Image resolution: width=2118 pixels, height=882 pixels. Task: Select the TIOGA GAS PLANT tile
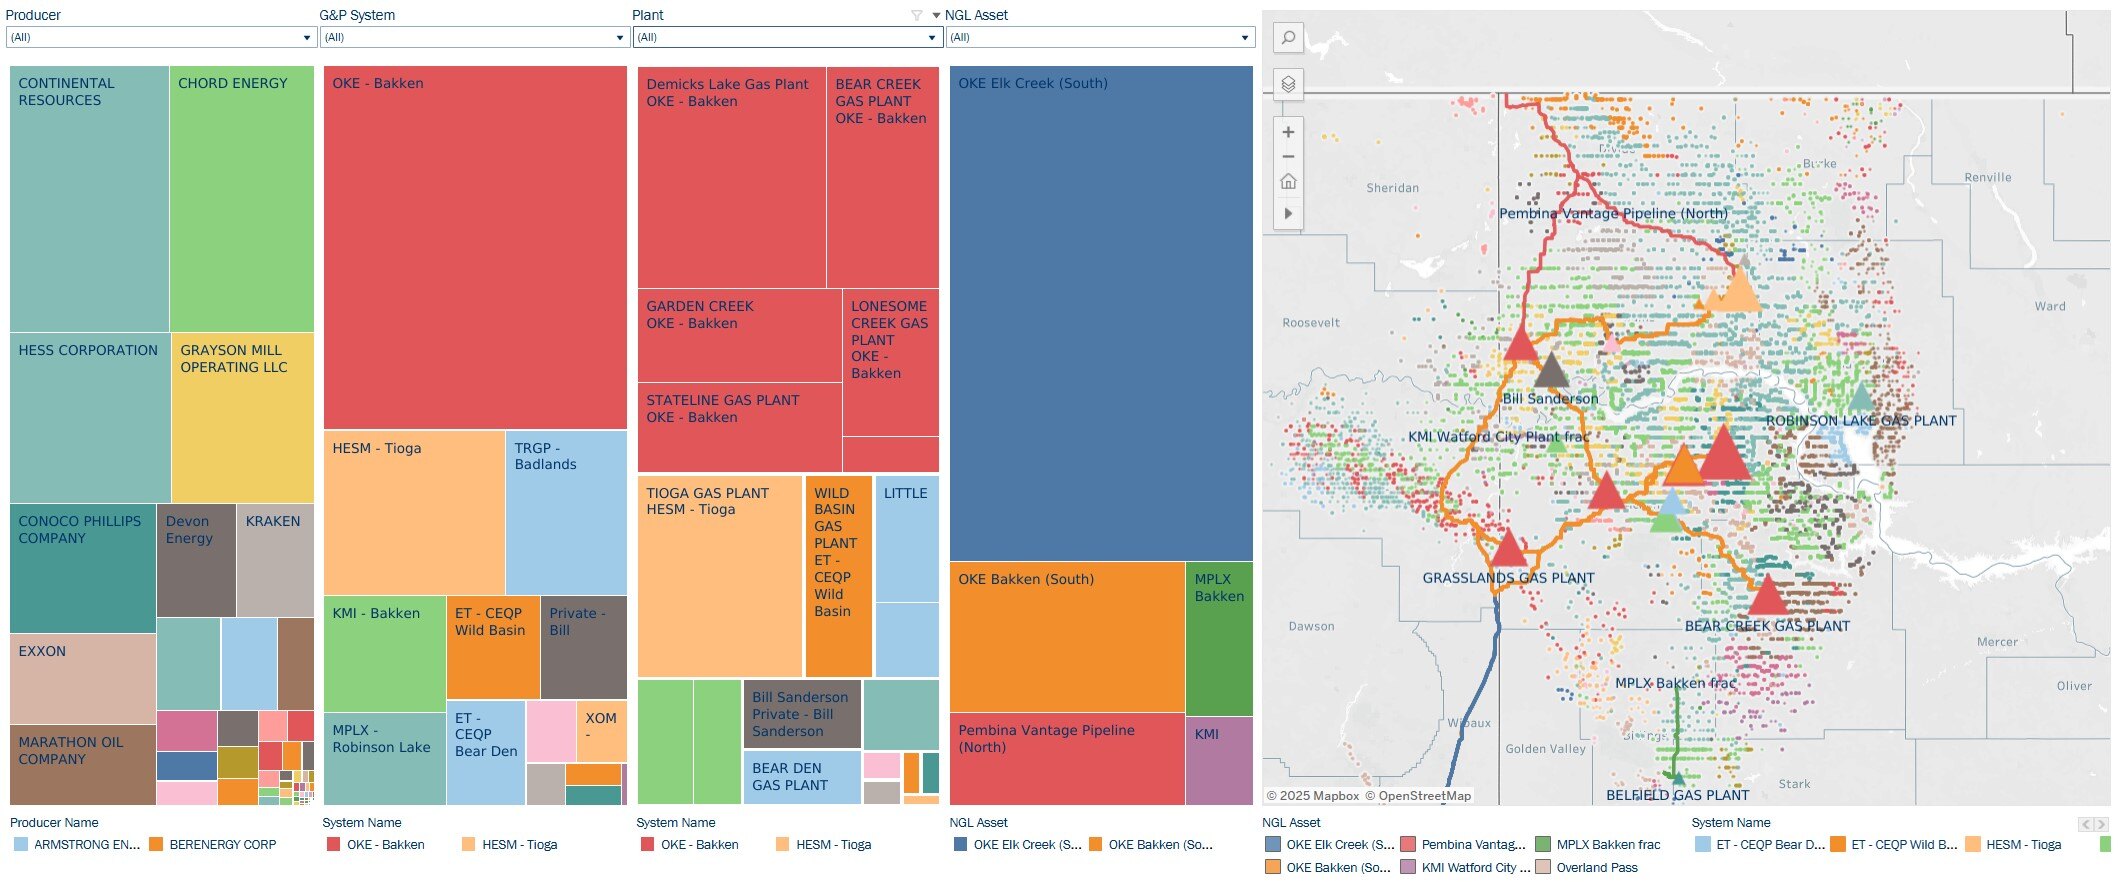720,576
